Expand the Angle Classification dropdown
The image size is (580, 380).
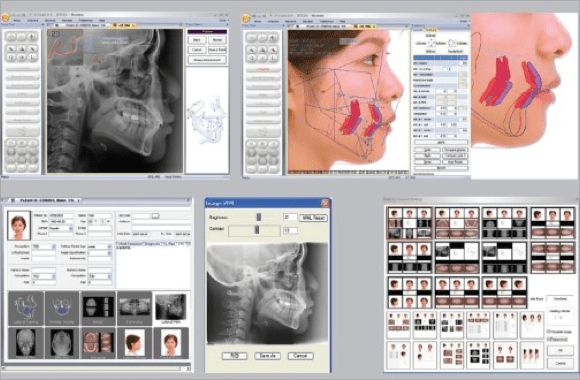[x=100, y=253]
